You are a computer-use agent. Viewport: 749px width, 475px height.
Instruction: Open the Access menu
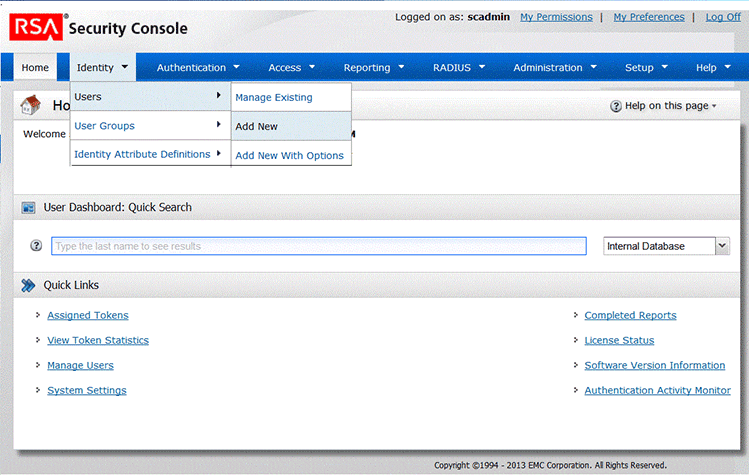point(291,67)
